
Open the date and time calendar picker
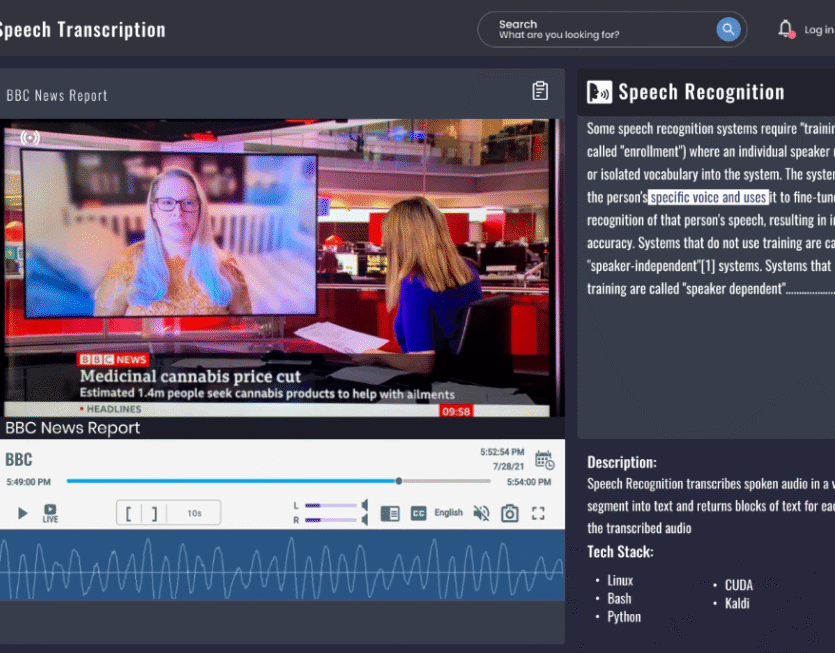pyautogui.click(x=545, y=460)
